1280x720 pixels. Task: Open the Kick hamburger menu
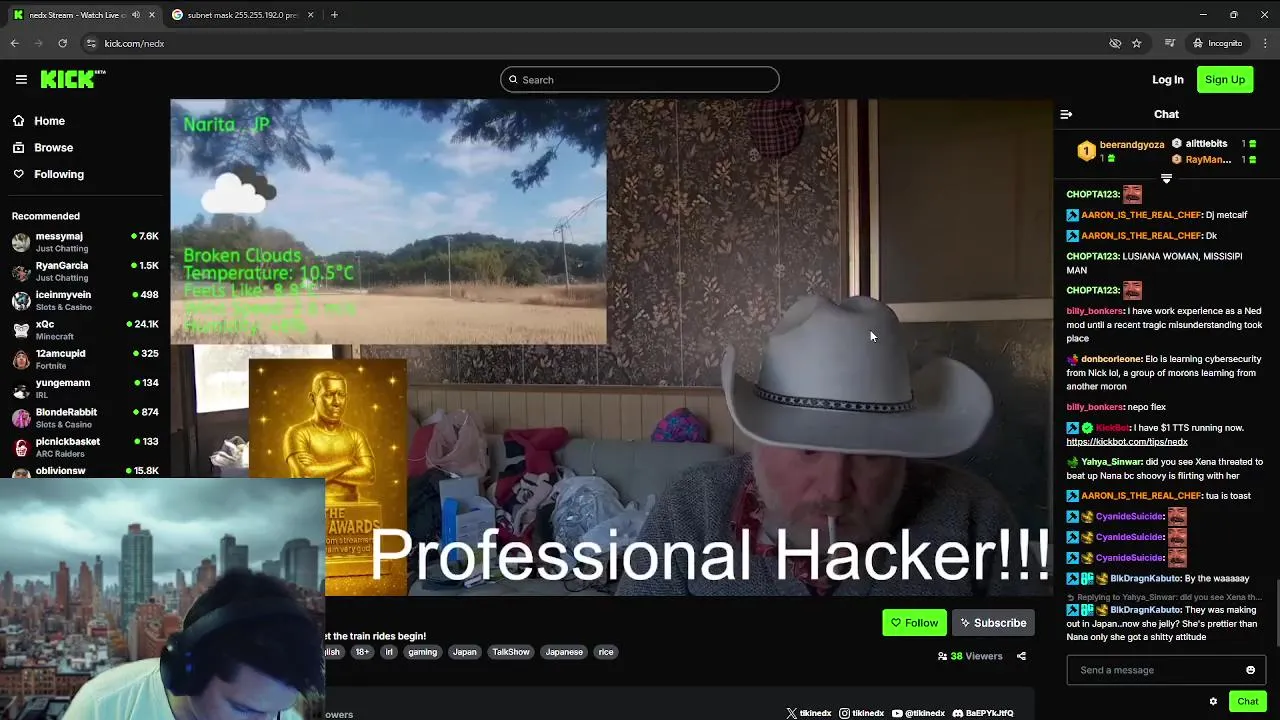(x=21, y=79)
